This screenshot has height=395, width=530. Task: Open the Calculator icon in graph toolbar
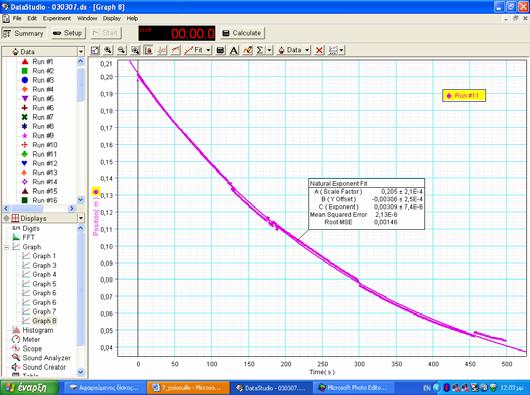click(x=220, y=50)
